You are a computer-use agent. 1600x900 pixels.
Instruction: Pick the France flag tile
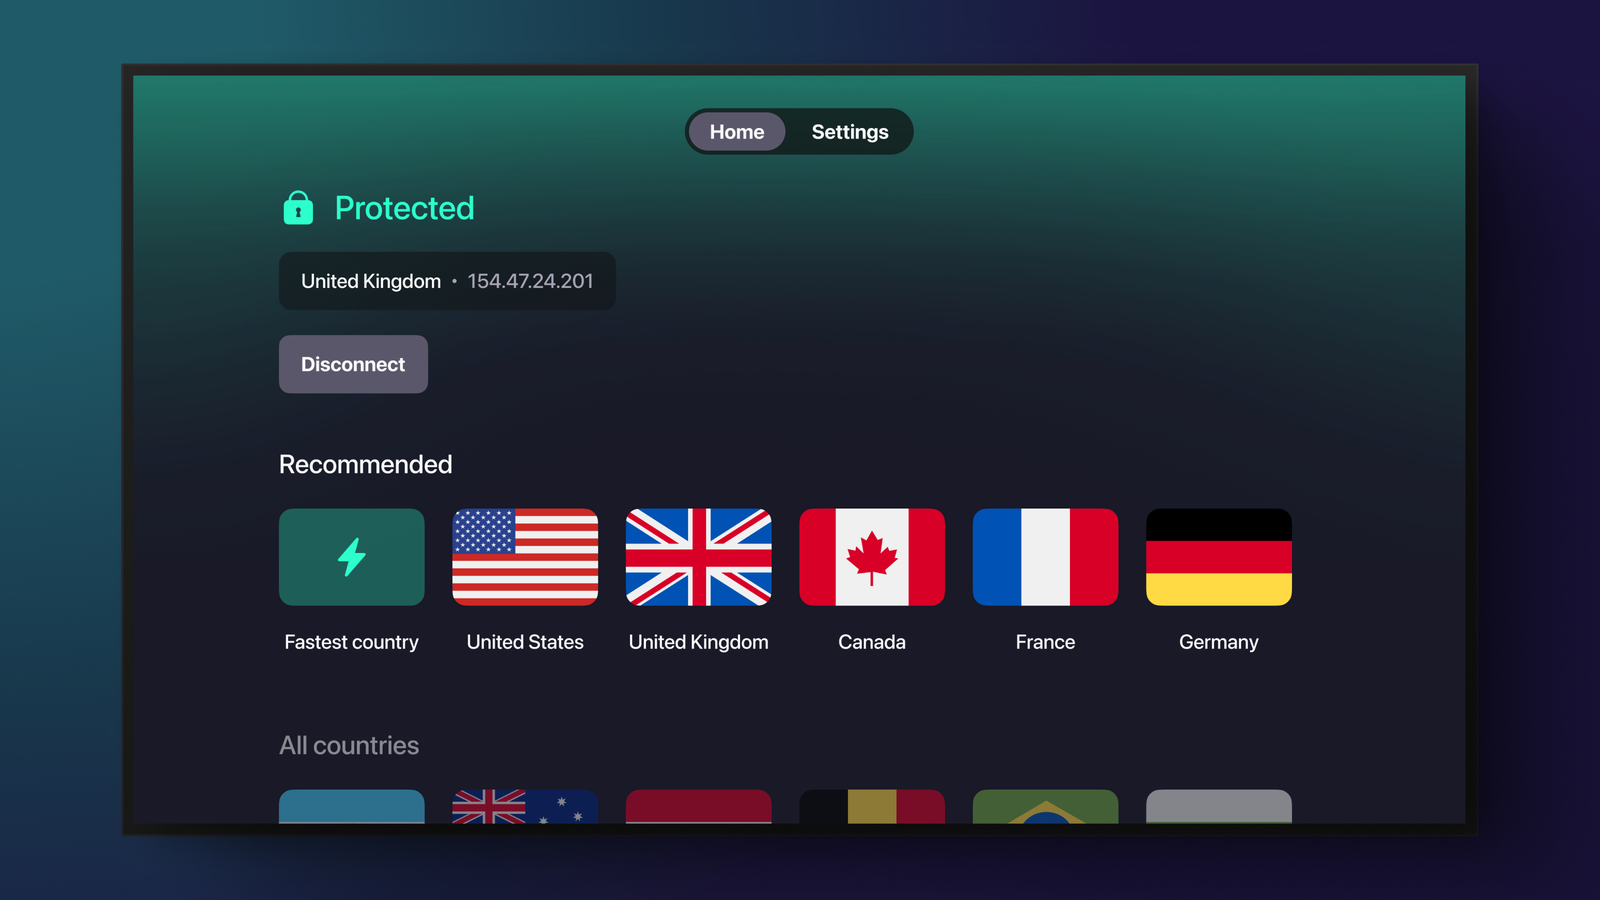[1045, 557]
